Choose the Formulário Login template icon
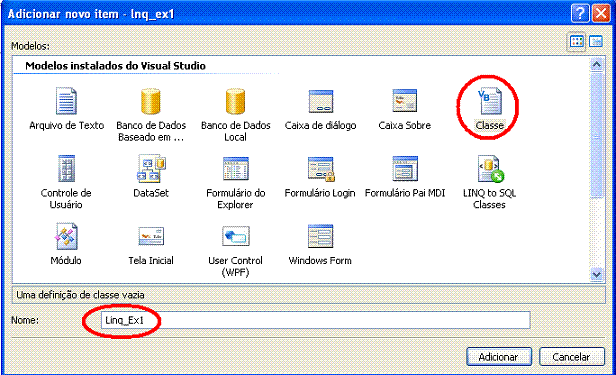This screenshot has height=375, width=616. click(321, 169)
